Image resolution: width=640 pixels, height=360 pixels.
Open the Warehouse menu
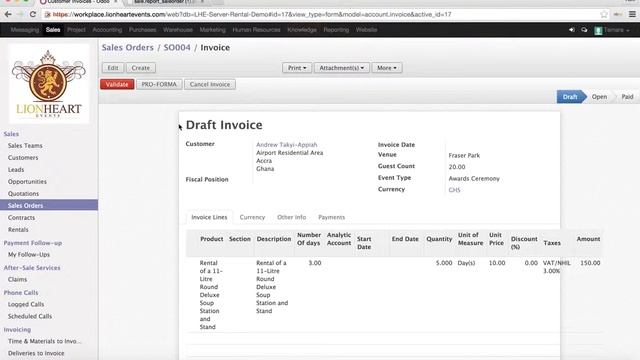[x=178, y=30]
